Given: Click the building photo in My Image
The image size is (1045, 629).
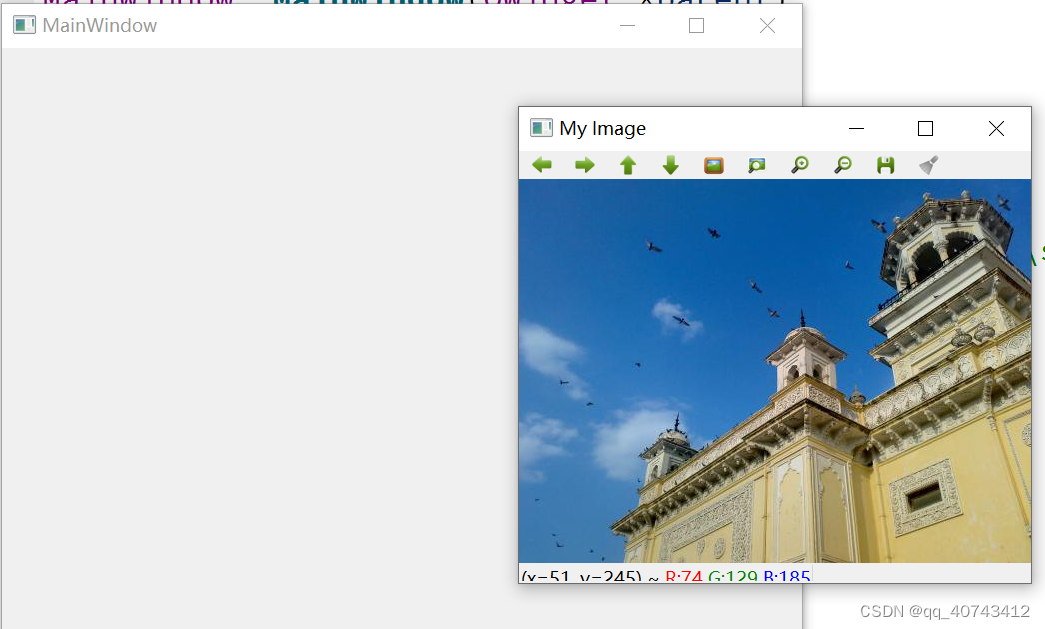Looking at the screenshot, I should (x=774, y=371).
